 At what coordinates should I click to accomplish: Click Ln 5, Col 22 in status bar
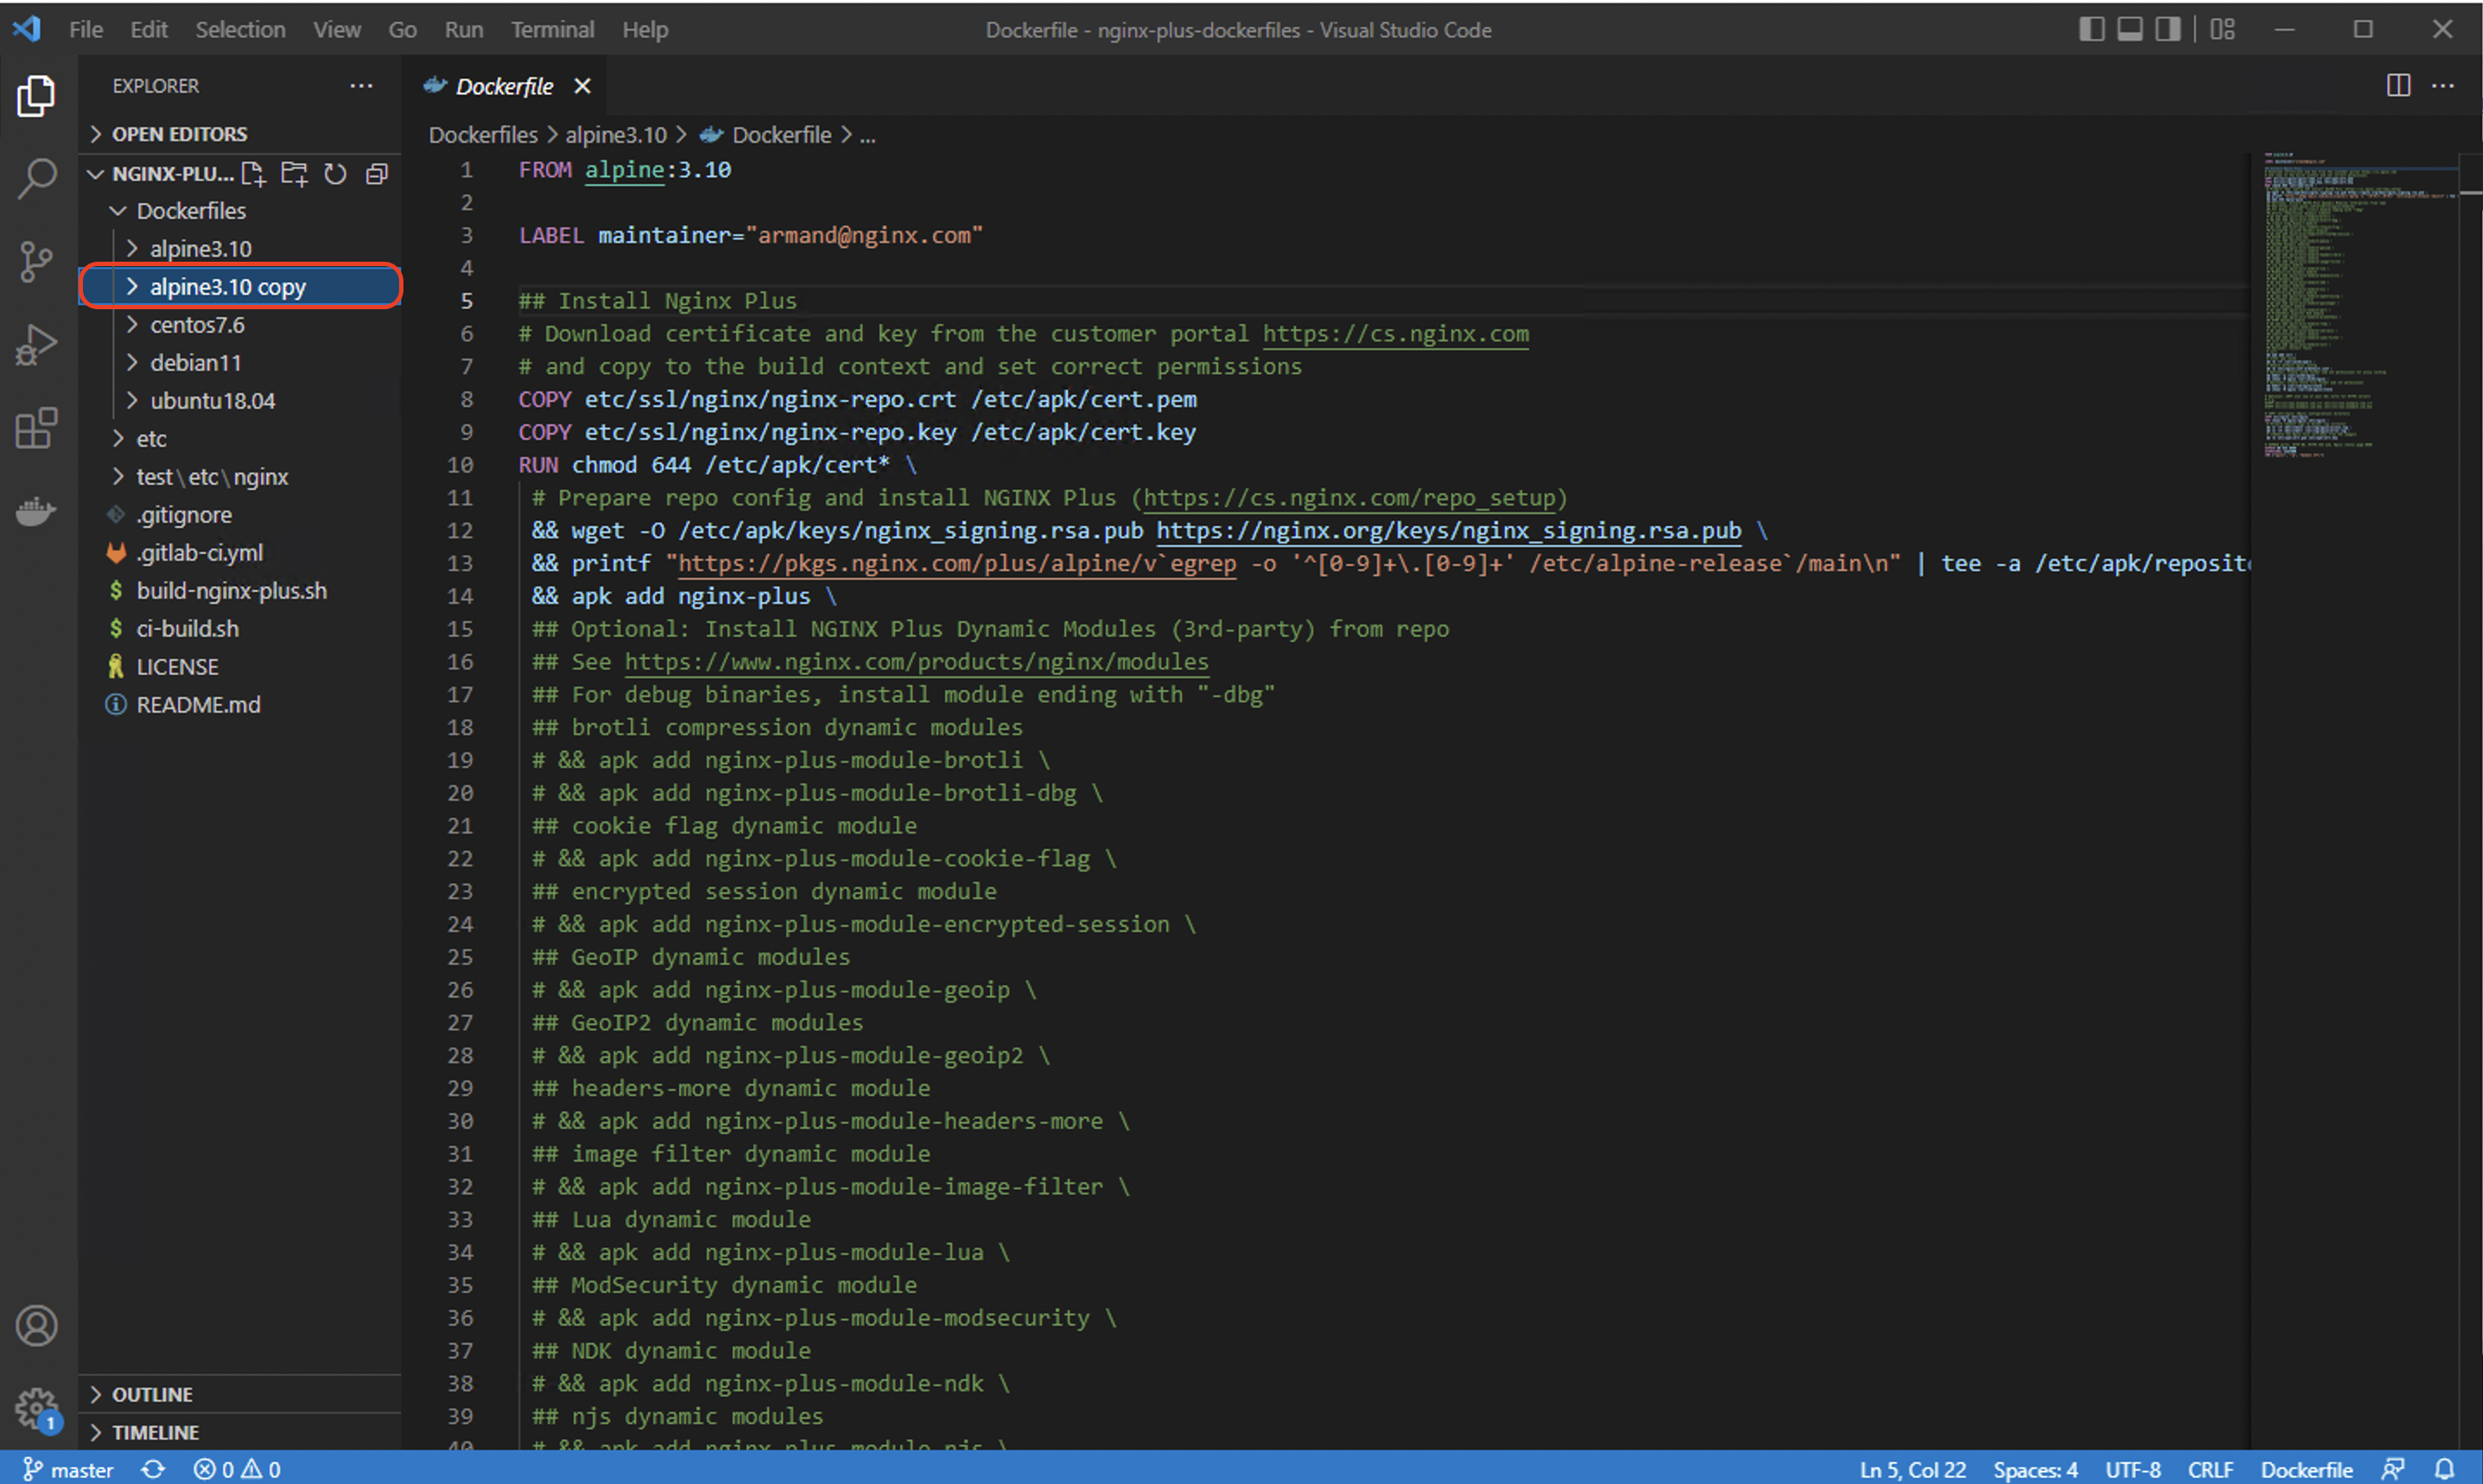1912,1469
